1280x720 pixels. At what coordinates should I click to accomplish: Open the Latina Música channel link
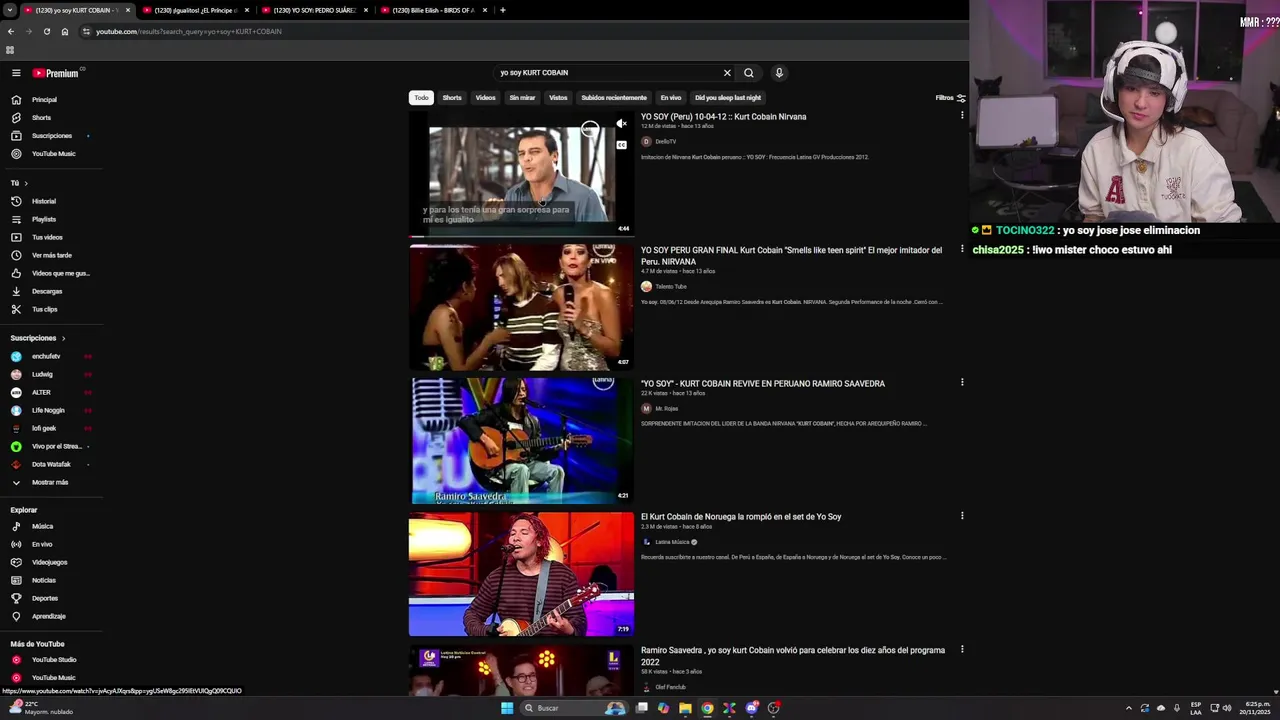pos(672,542)
